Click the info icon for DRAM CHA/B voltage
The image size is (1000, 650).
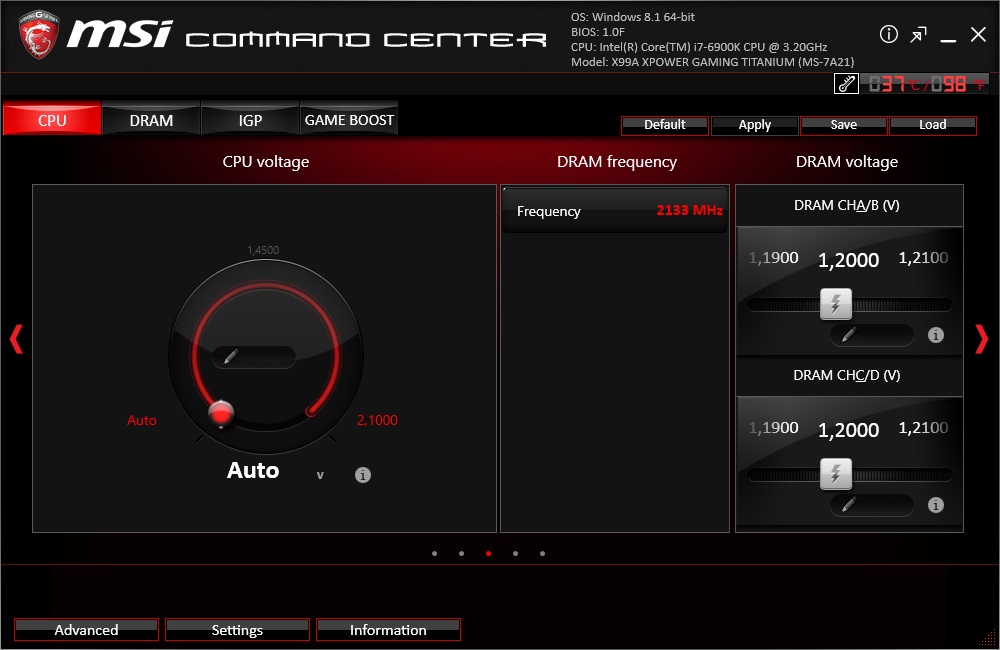point(936,335)
